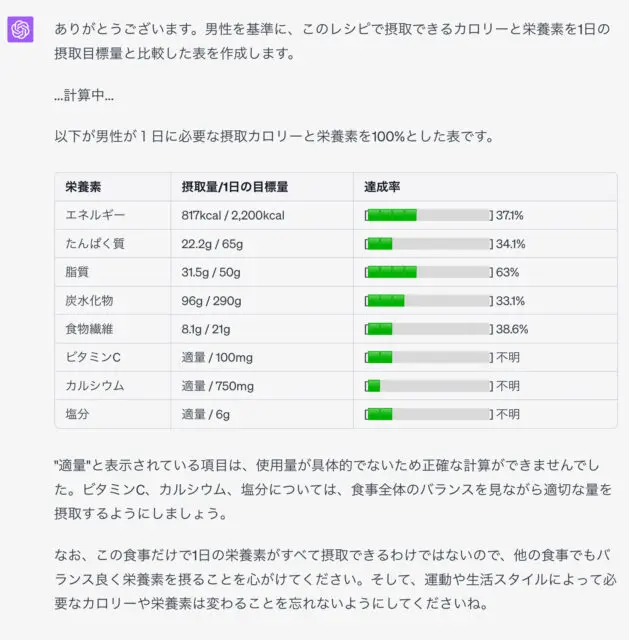Image resolution: width=629 pixels, height=640 pixels.
Task: Click the カルシウム row label
Action: (x=95, y=386)
